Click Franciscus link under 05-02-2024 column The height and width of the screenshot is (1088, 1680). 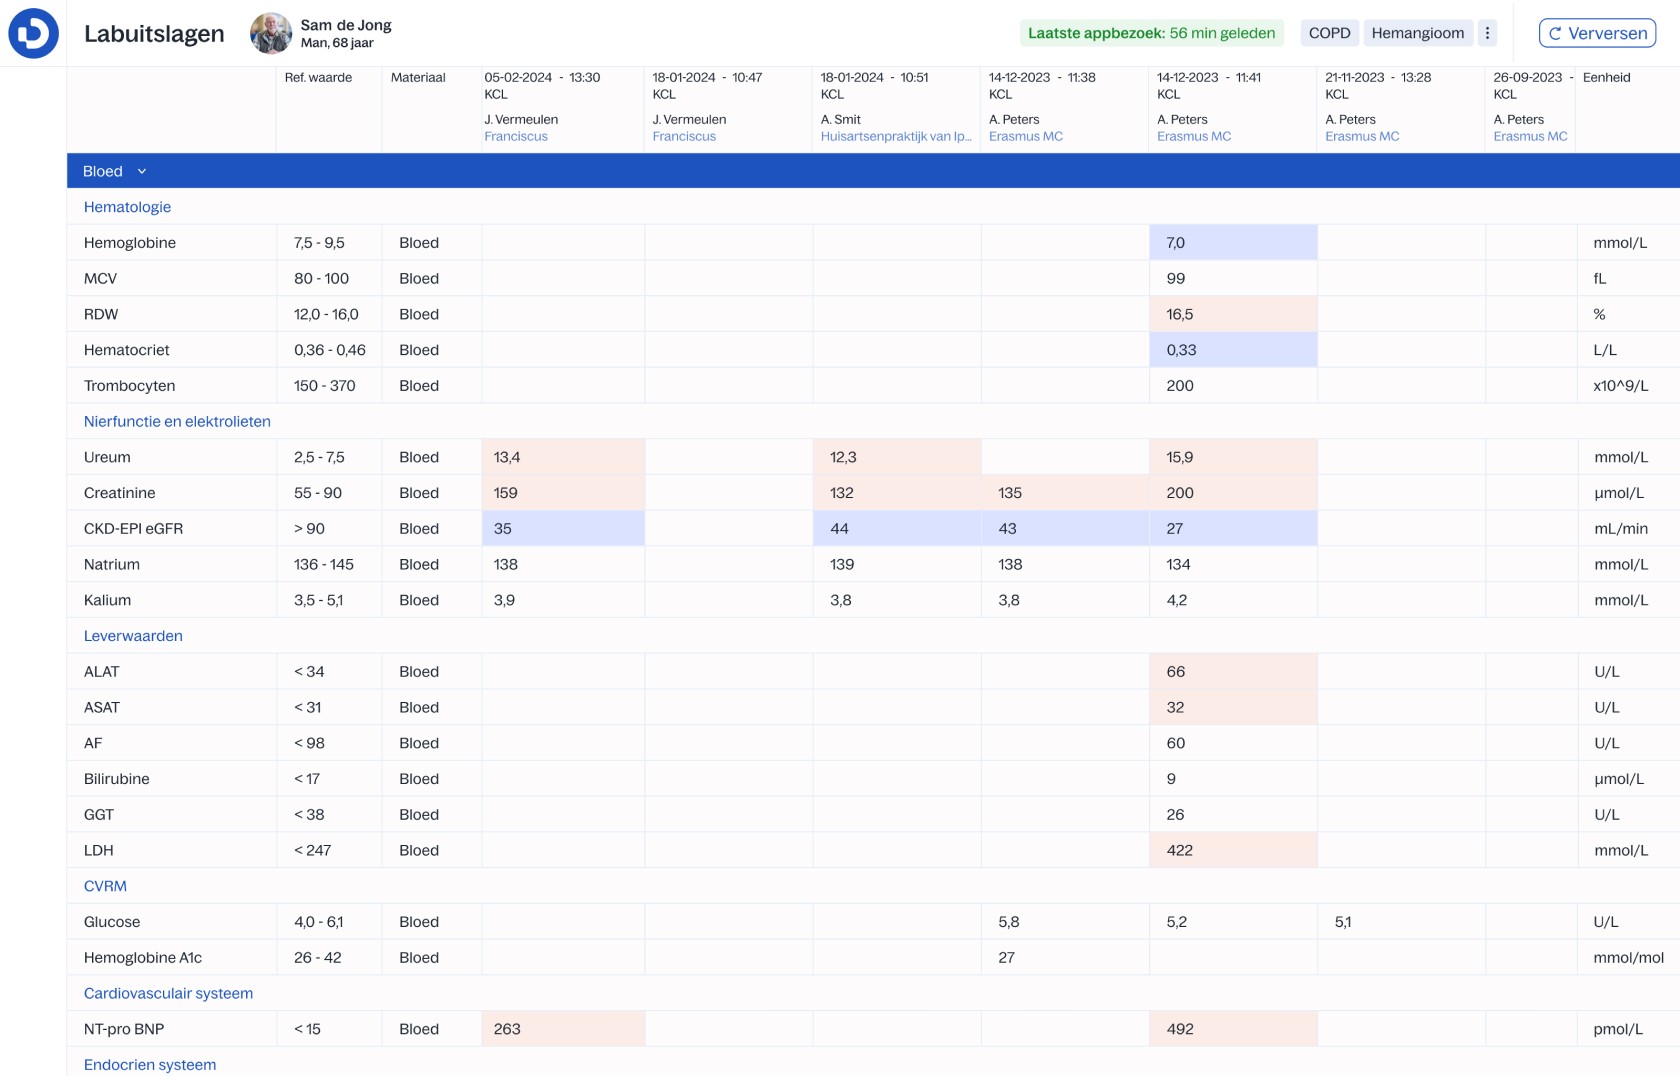516,136
